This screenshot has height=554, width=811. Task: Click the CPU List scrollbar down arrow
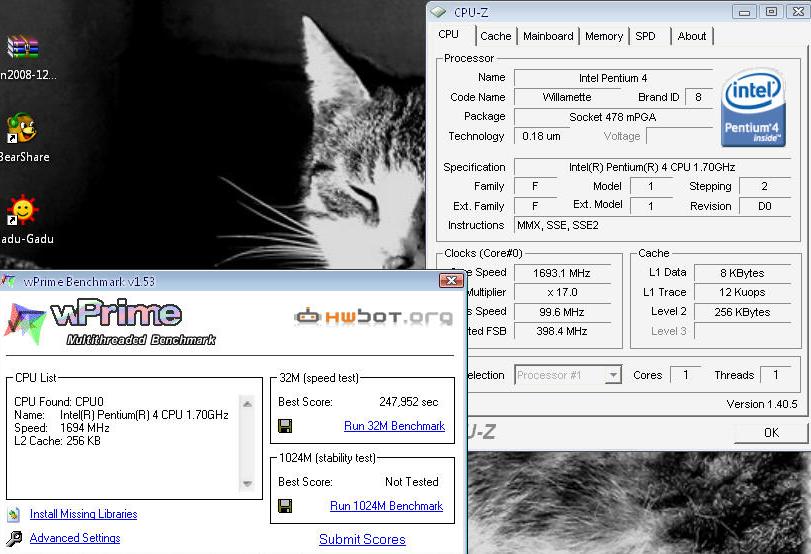point(247,484)
